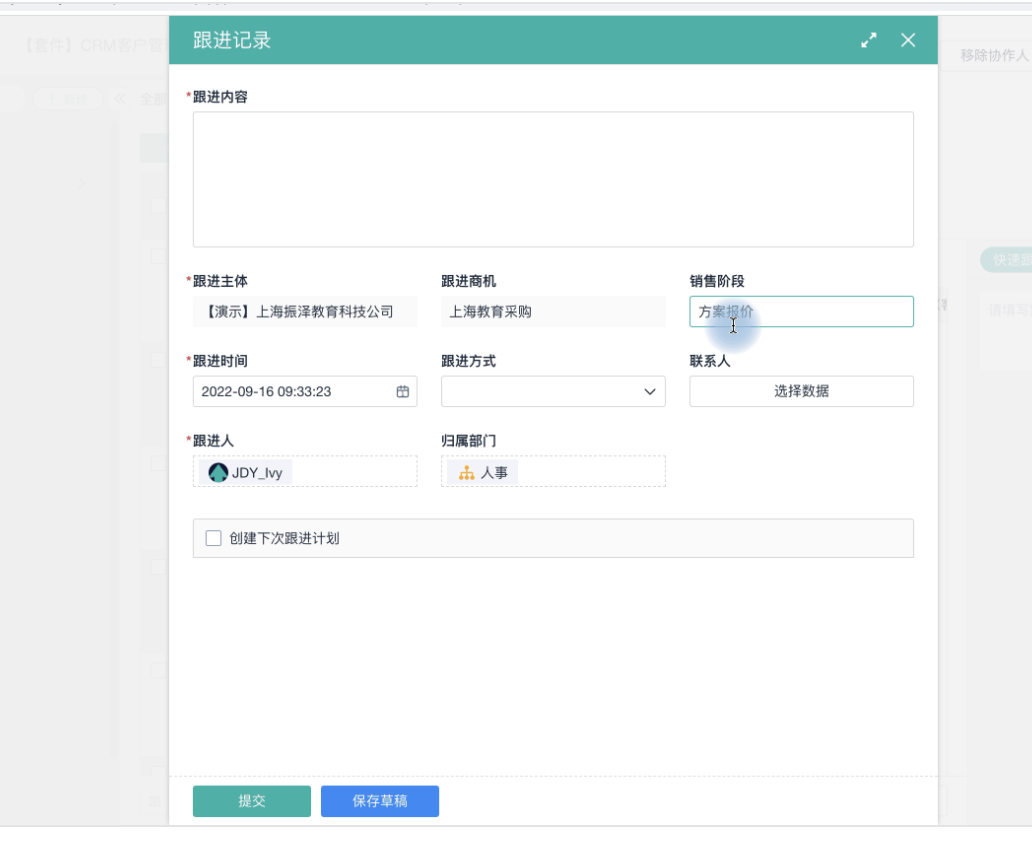Open the 跟进方式 dropdown arrow
The height and width of the screenshot is (846, 1032).
pos(650,392)
